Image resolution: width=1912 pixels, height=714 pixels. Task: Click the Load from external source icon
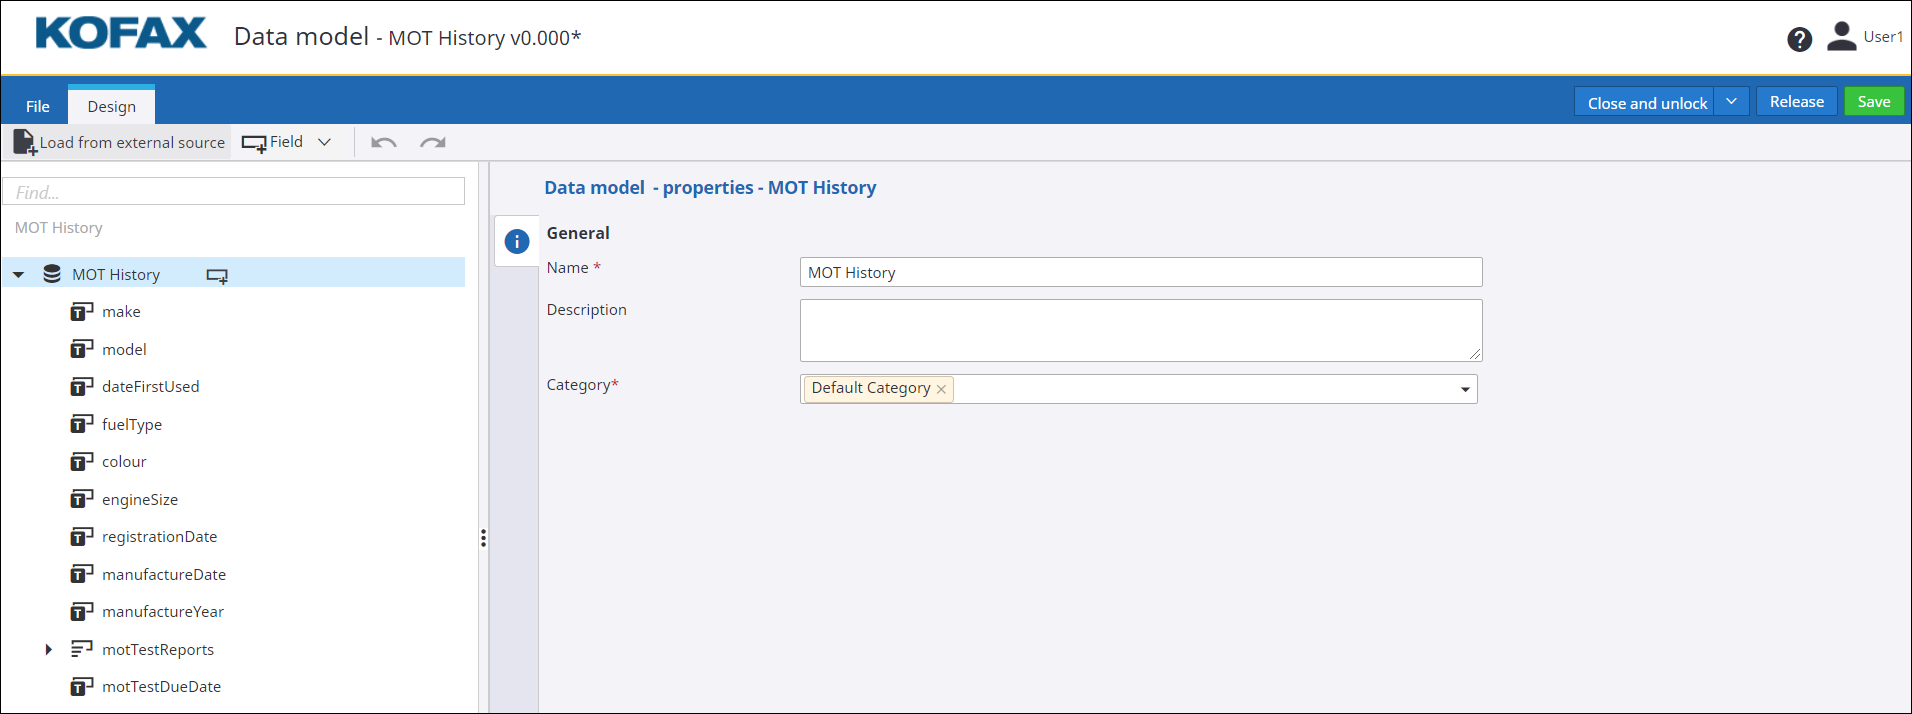pos(24,143)
